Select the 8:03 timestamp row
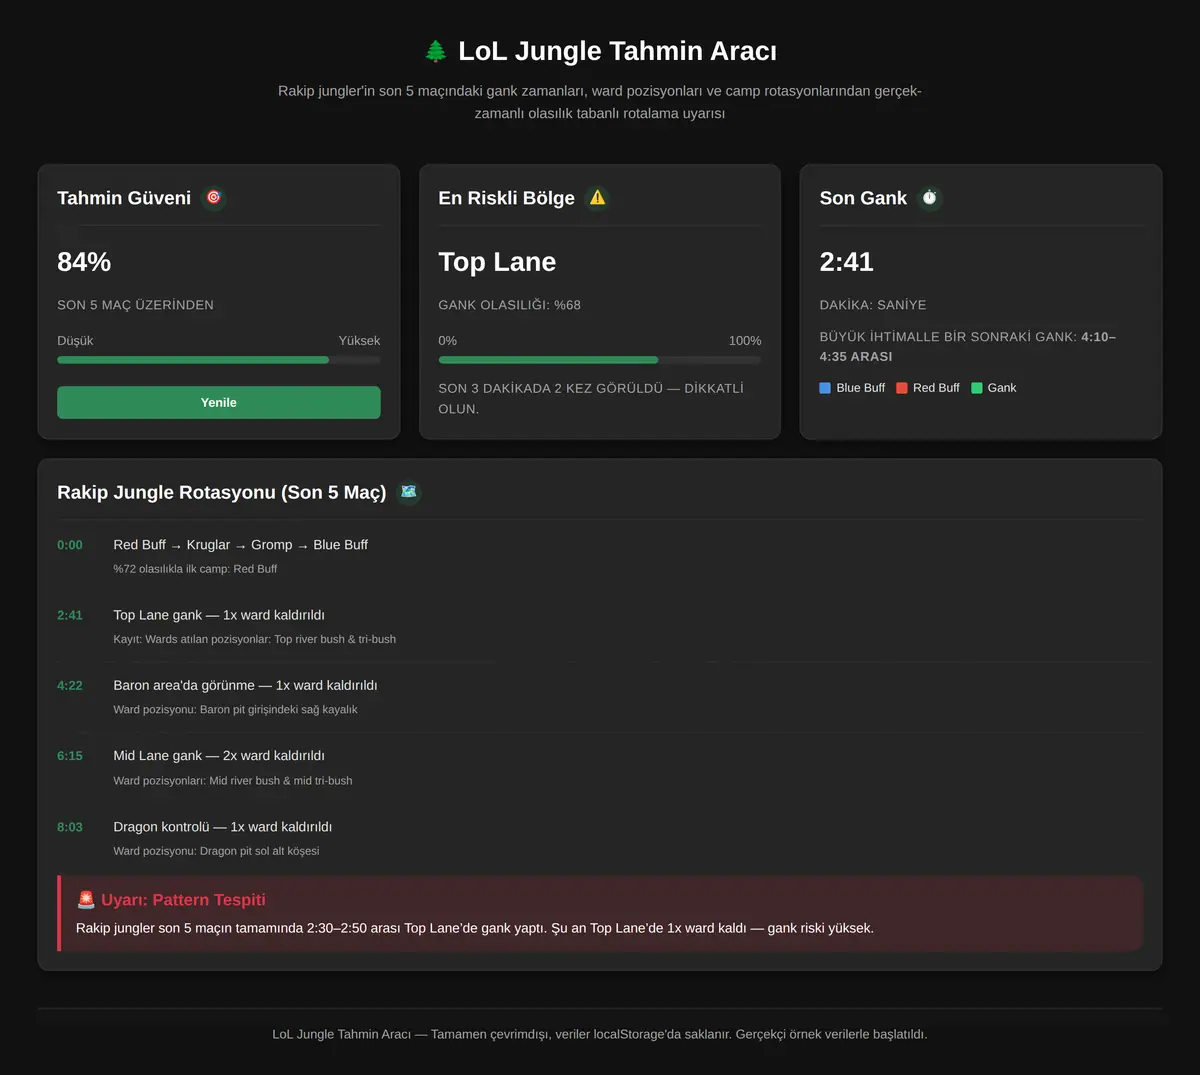 click(600, 838)
